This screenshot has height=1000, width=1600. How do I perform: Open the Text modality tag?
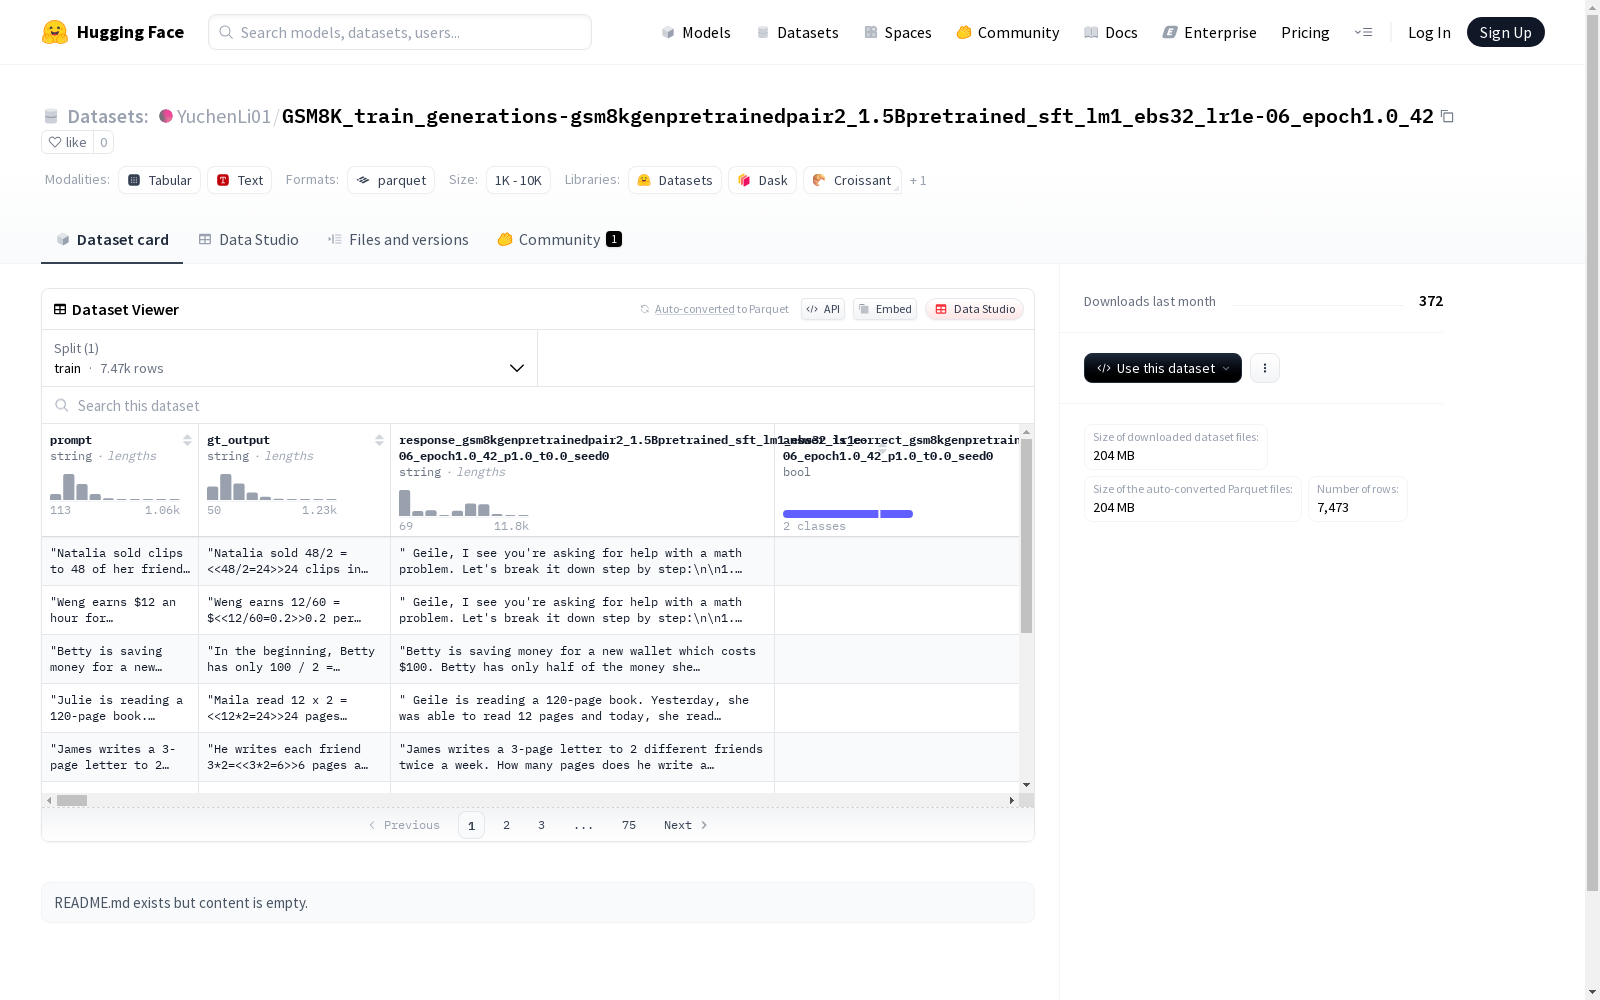point(240,180)
